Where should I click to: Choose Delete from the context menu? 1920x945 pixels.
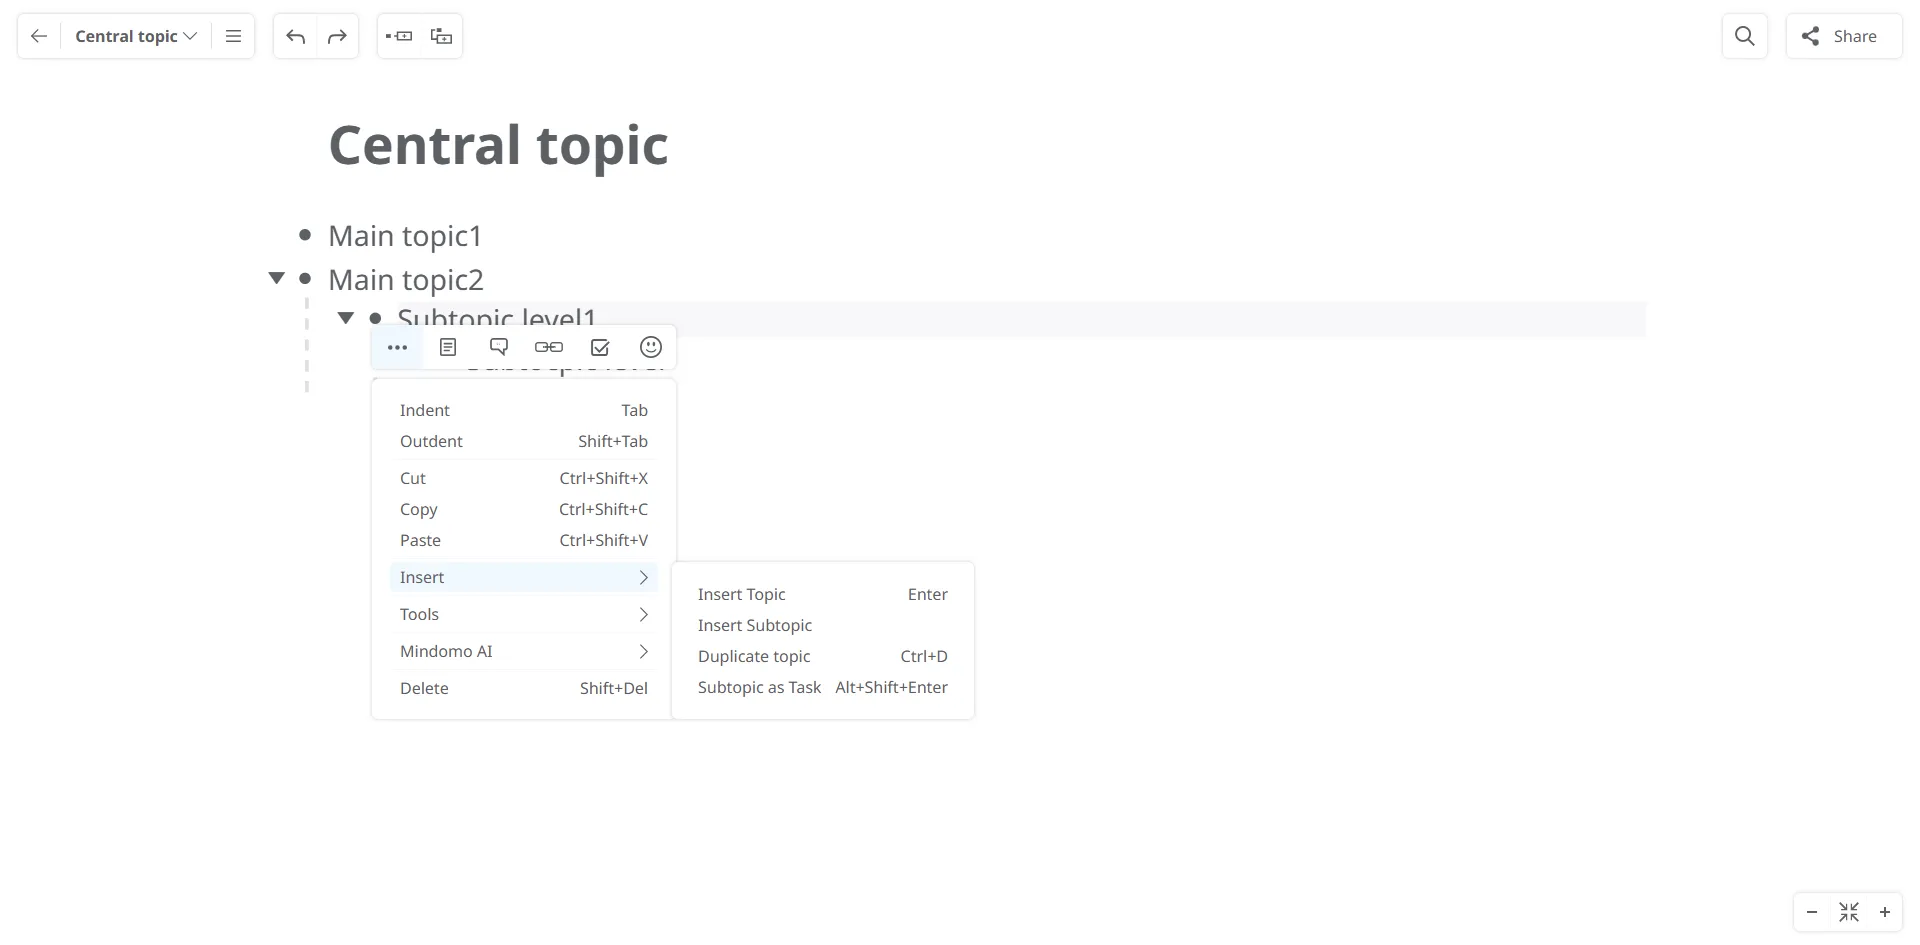click(x=523, y=688)
